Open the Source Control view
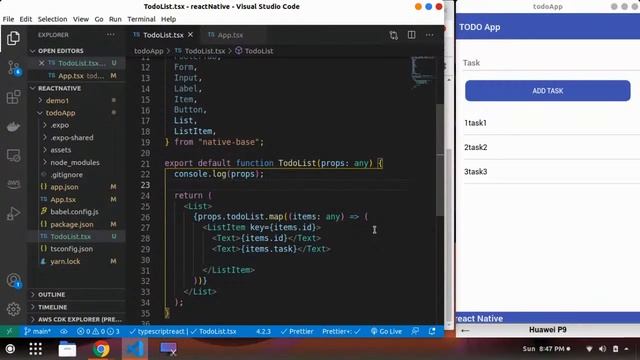The width and height of the screenshot is (640, 360). pos(13,68)
